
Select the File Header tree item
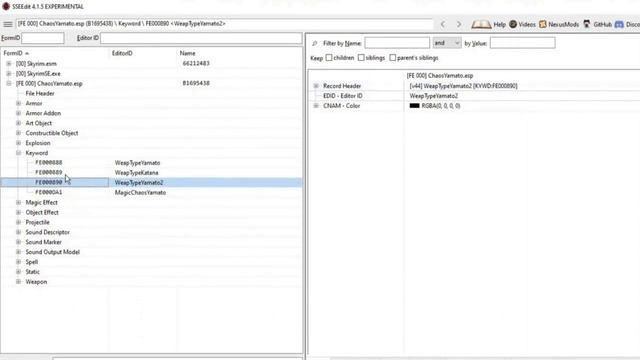point(40,93)
